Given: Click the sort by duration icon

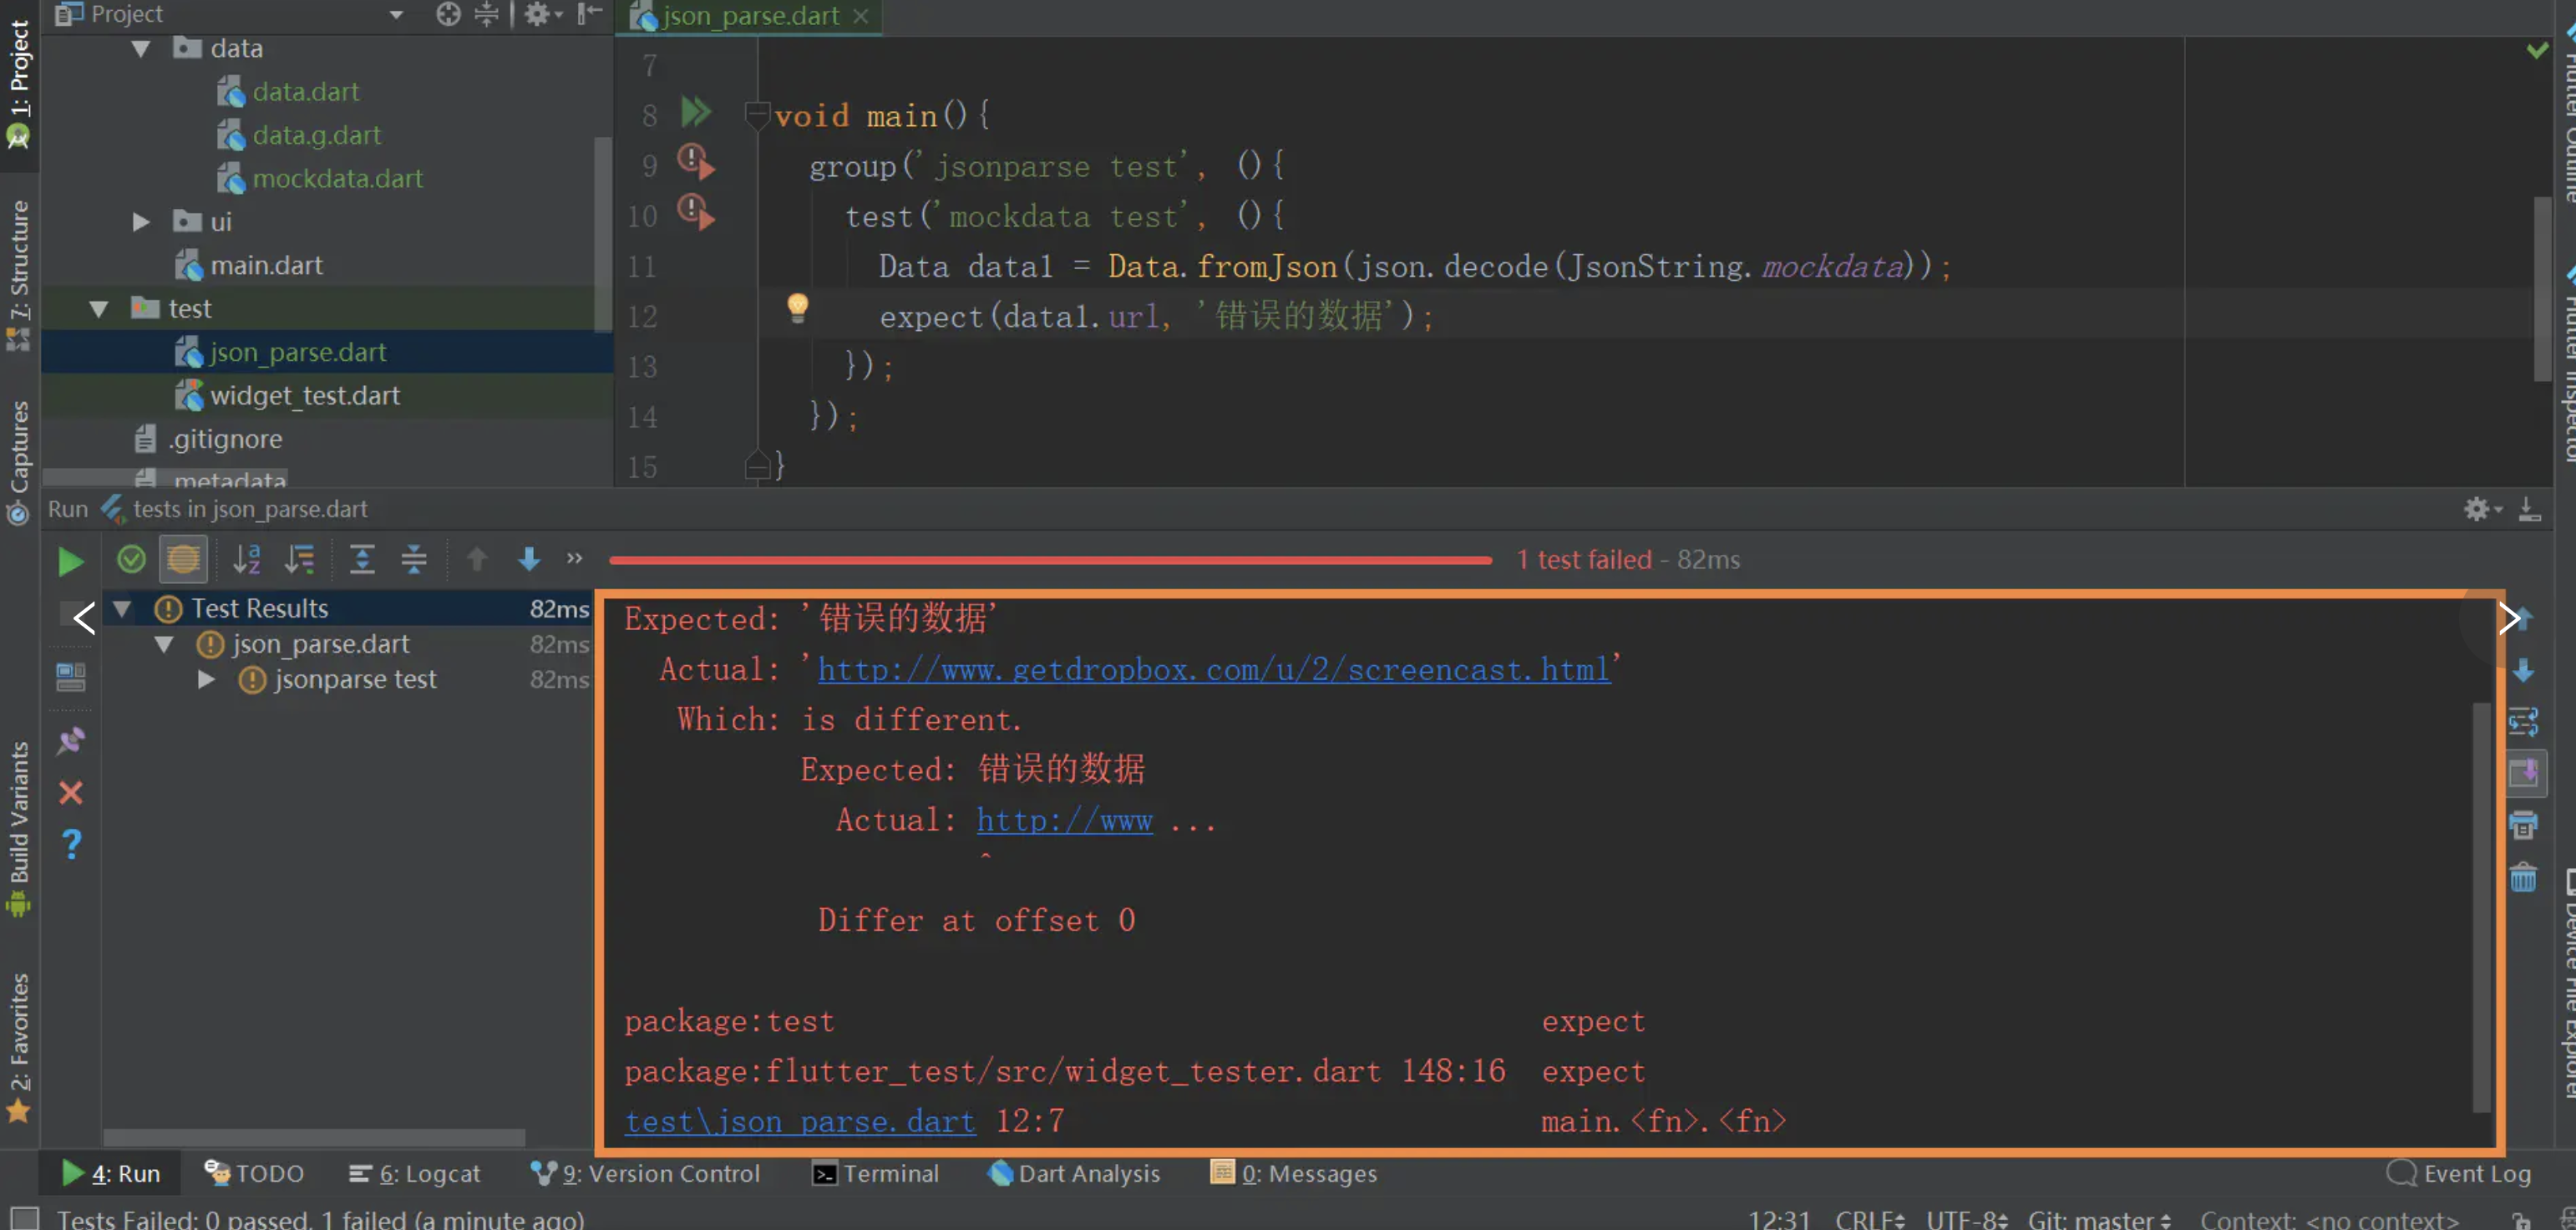Looking at the screenshot, I should (299, 559).
